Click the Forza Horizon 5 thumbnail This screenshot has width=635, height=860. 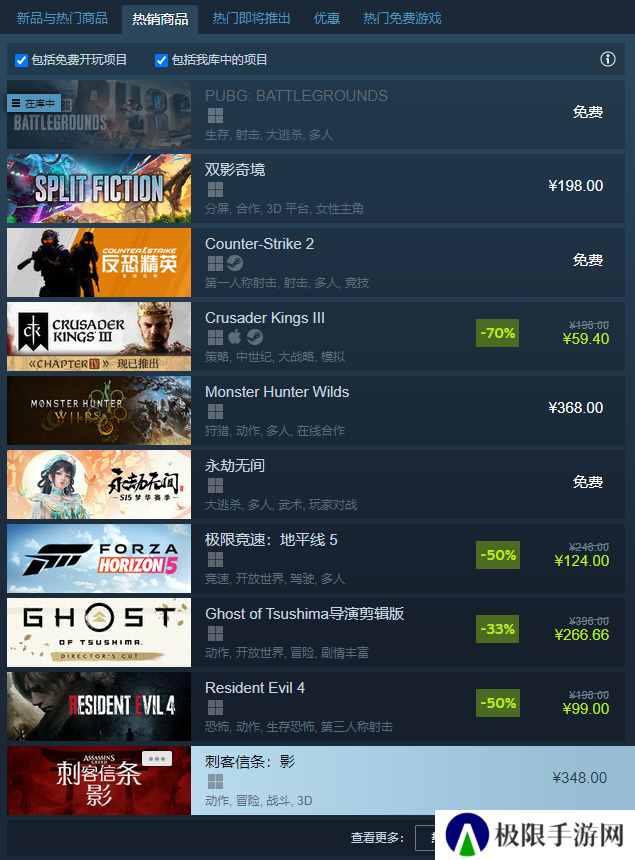coord(99,558)
